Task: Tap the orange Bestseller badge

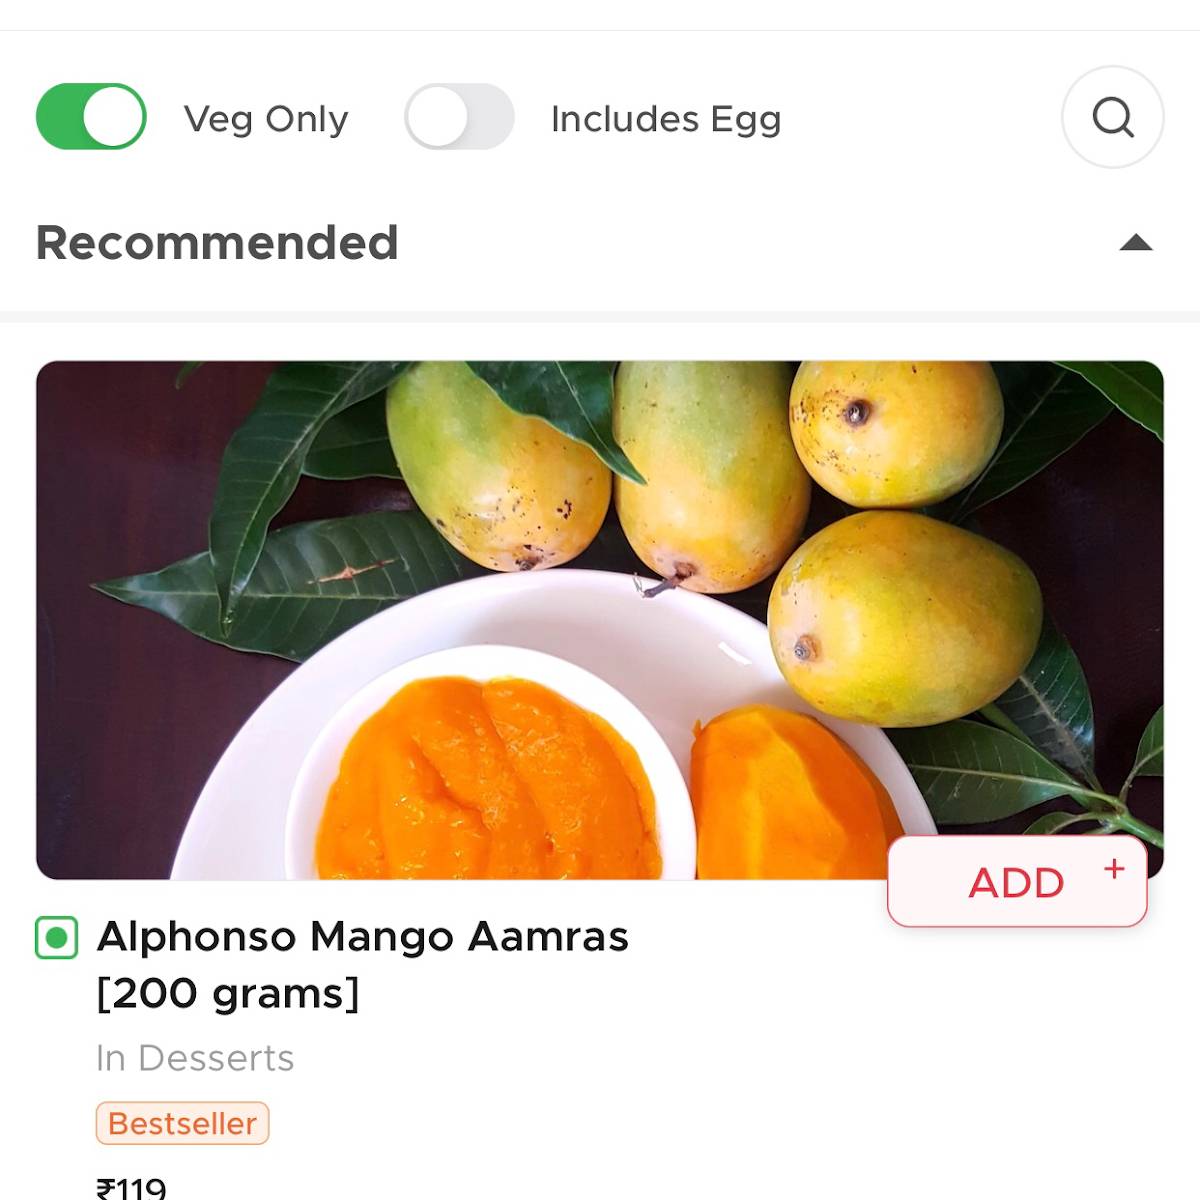Action: click(x=182, y=1123)
